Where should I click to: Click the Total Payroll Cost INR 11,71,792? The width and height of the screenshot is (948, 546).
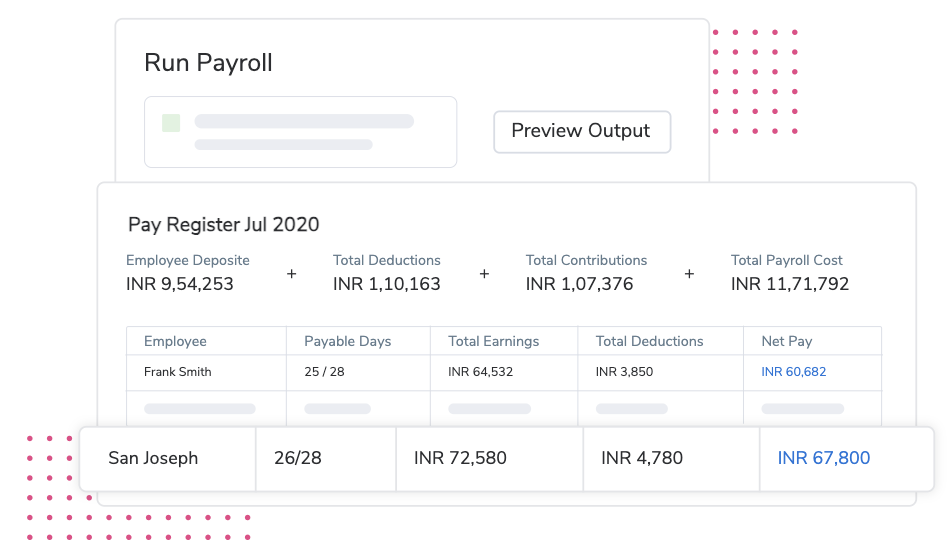click(789, 284)
